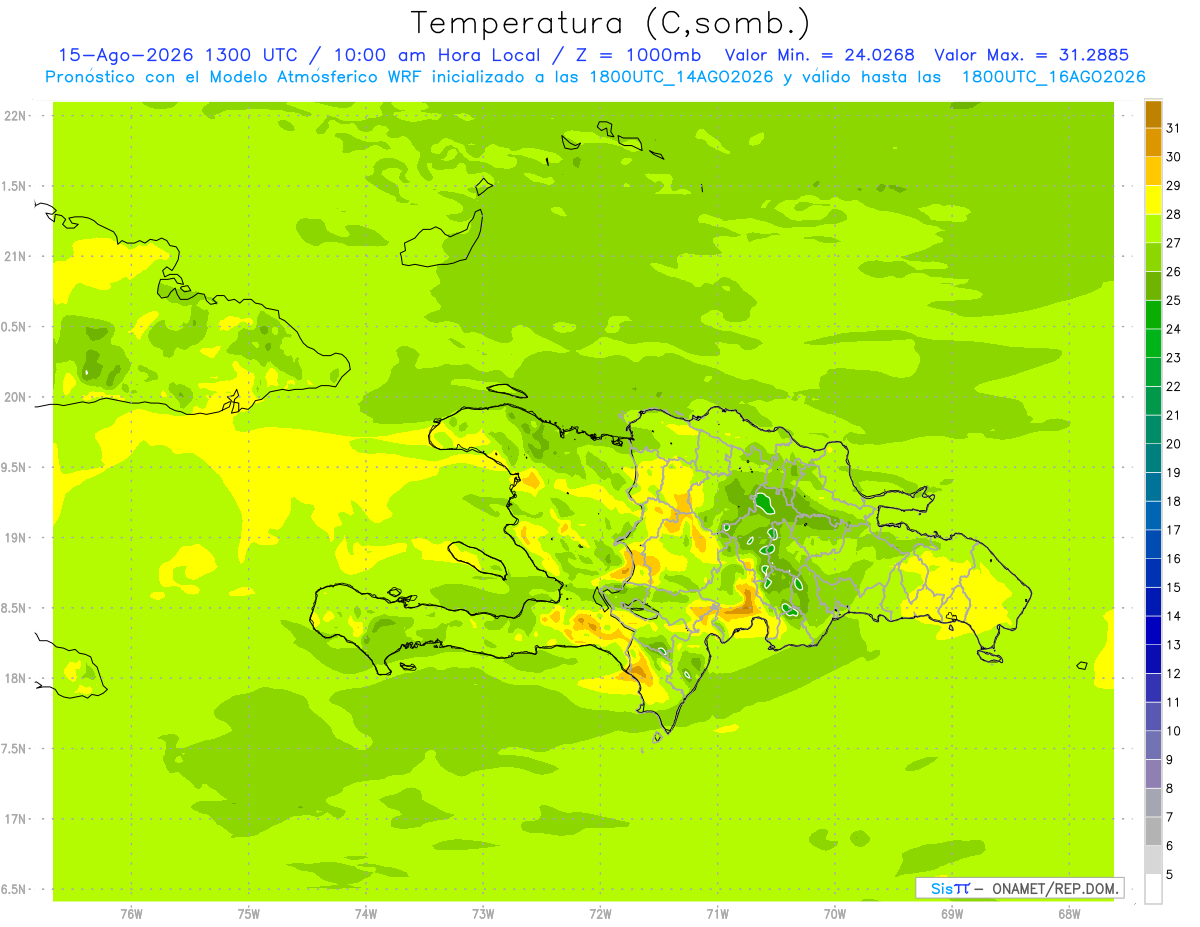Click the 22N latitude label
This screenshot has width=1200, height=927.
point(17,116)
